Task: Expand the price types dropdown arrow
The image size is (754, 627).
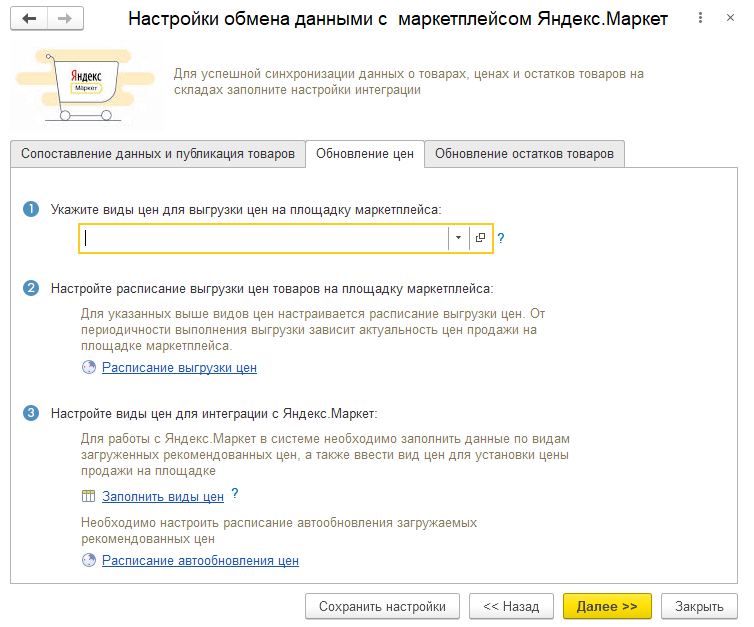Action: coord(458,238)
